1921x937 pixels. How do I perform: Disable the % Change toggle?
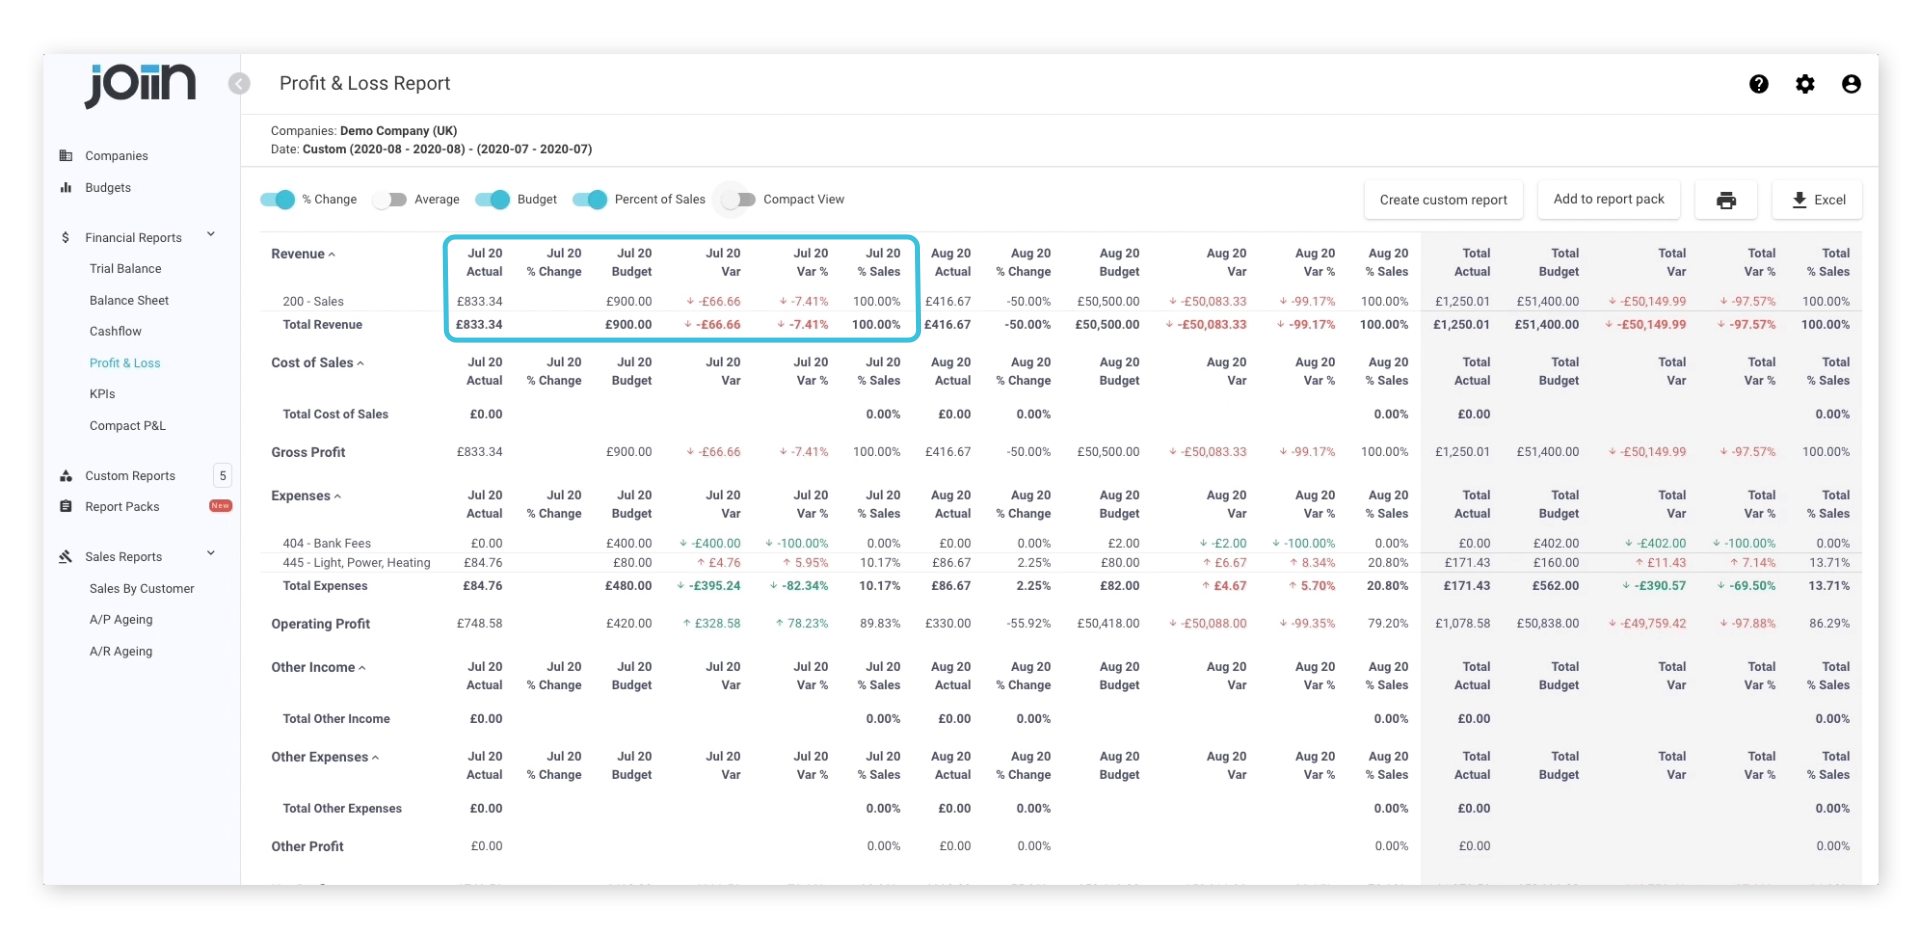276,200
